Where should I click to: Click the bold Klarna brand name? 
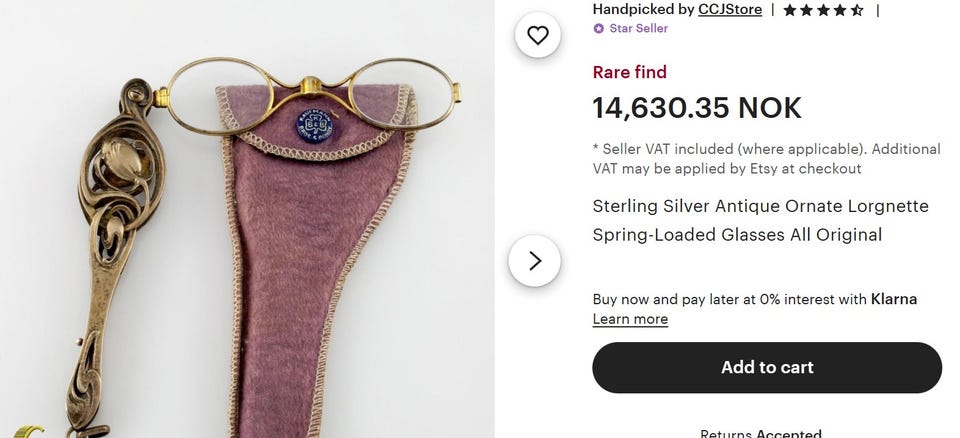click(x=894, y=299)
